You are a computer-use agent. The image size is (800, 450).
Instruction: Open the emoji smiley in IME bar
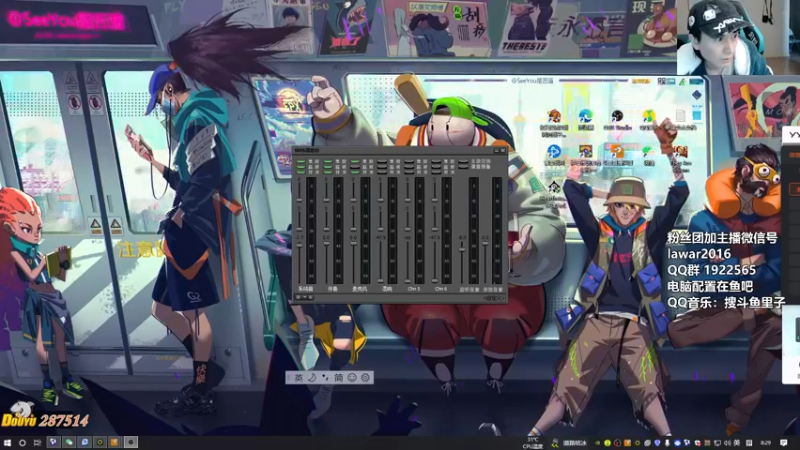point(352,378)
